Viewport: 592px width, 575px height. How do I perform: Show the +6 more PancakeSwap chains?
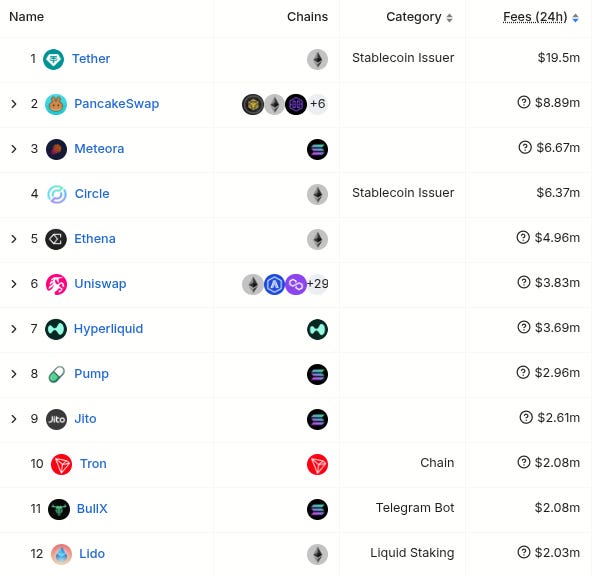click(318, 104)
